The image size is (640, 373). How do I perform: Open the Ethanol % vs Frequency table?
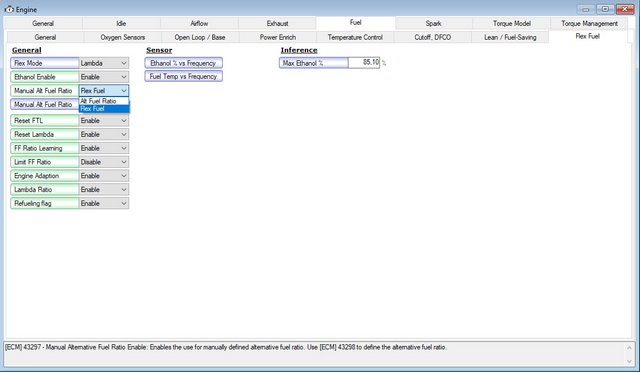click(183, 63)
